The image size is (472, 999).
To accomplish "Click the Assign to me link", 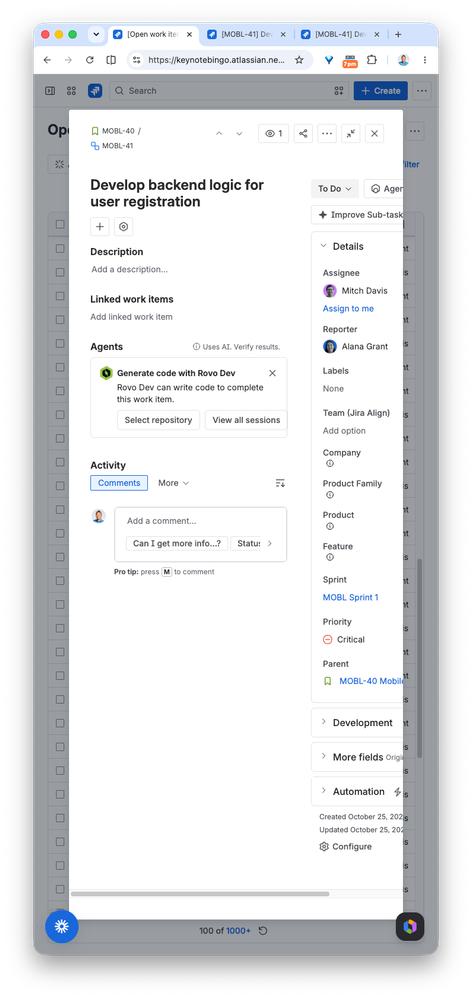I will (x=348, y=308).
